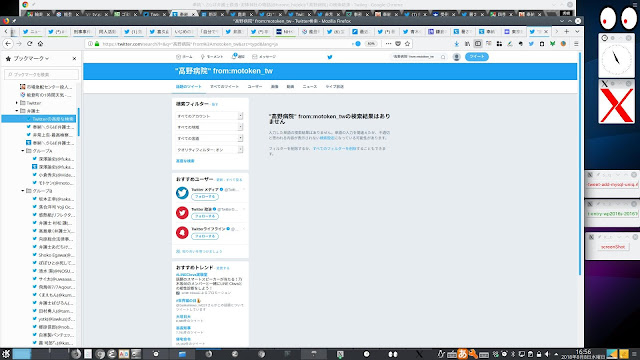Open Firefox home page icon
640x360 pixels.
(x=40, y=43)
